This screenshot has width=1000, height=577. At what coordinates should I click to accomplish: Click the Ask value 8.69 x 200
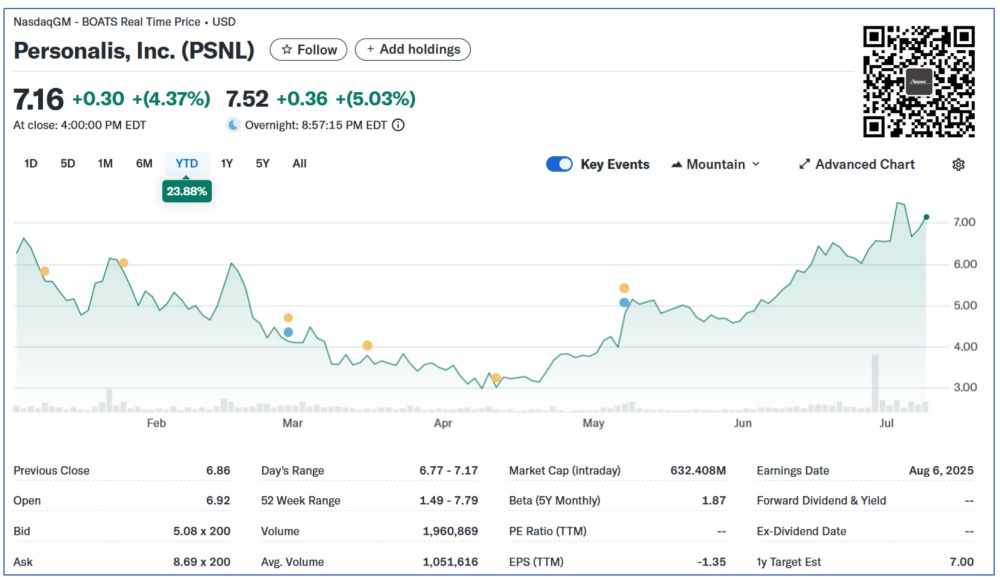[x=202, y=562]
